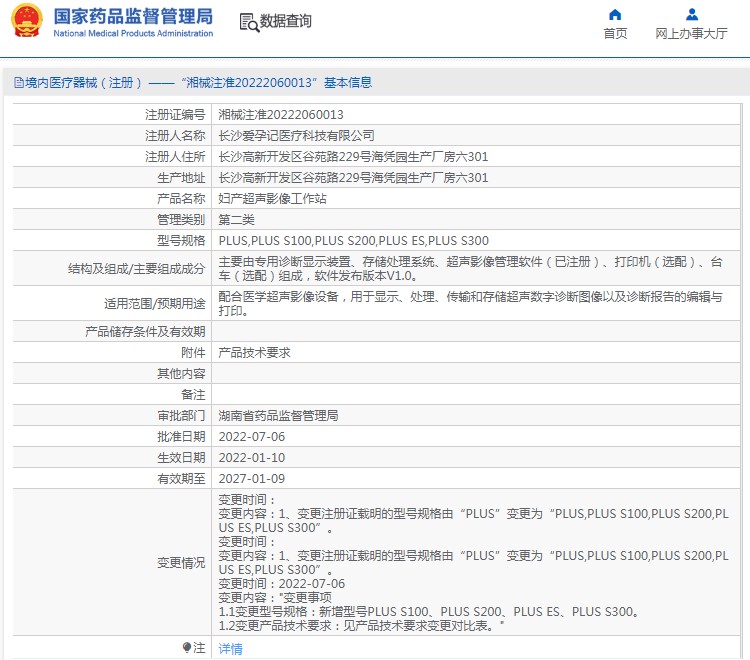The height and width of the screenshot is (660, 750).
Task: Click the 1.2变更产品技术要求 line
Action: coord(361,626)
